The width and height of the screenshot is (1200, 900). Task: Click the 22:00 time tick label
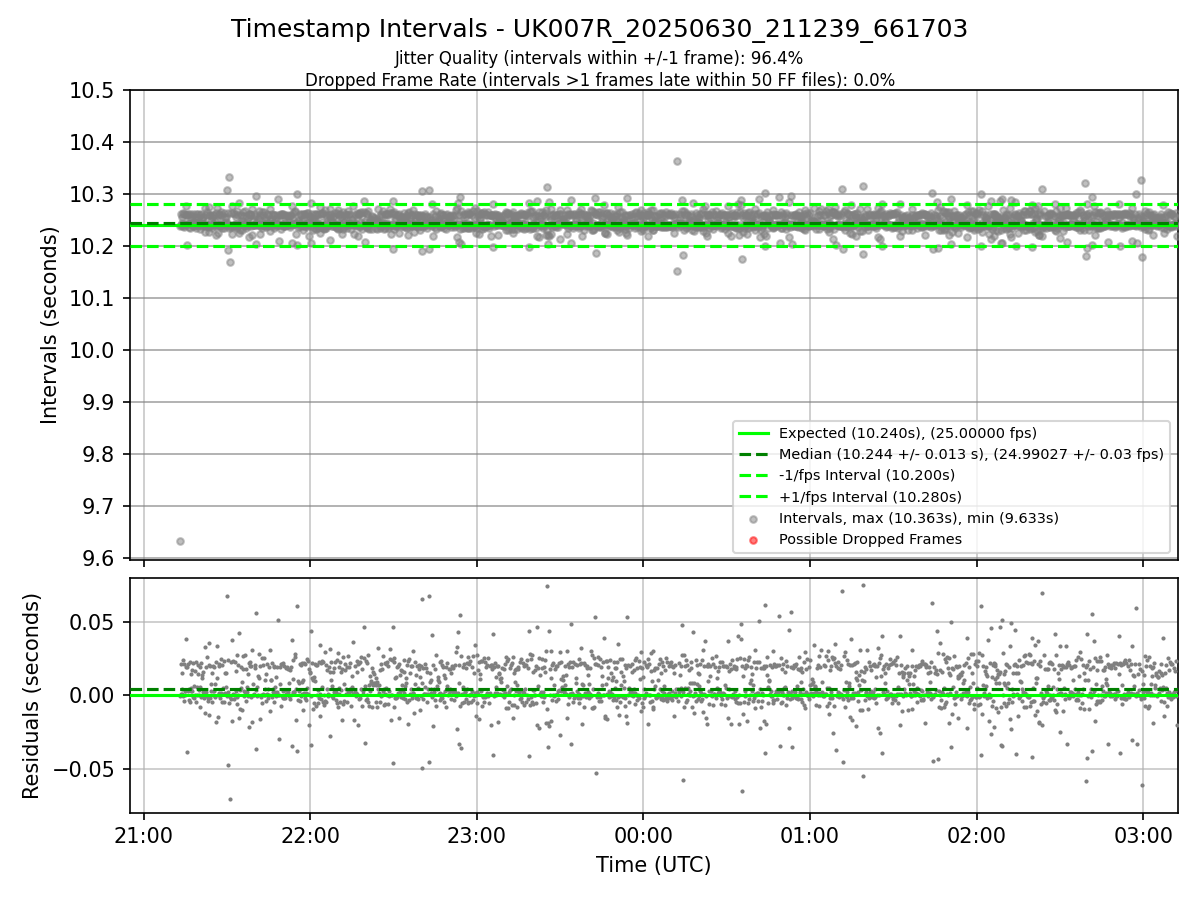click(x=310, y=834)
